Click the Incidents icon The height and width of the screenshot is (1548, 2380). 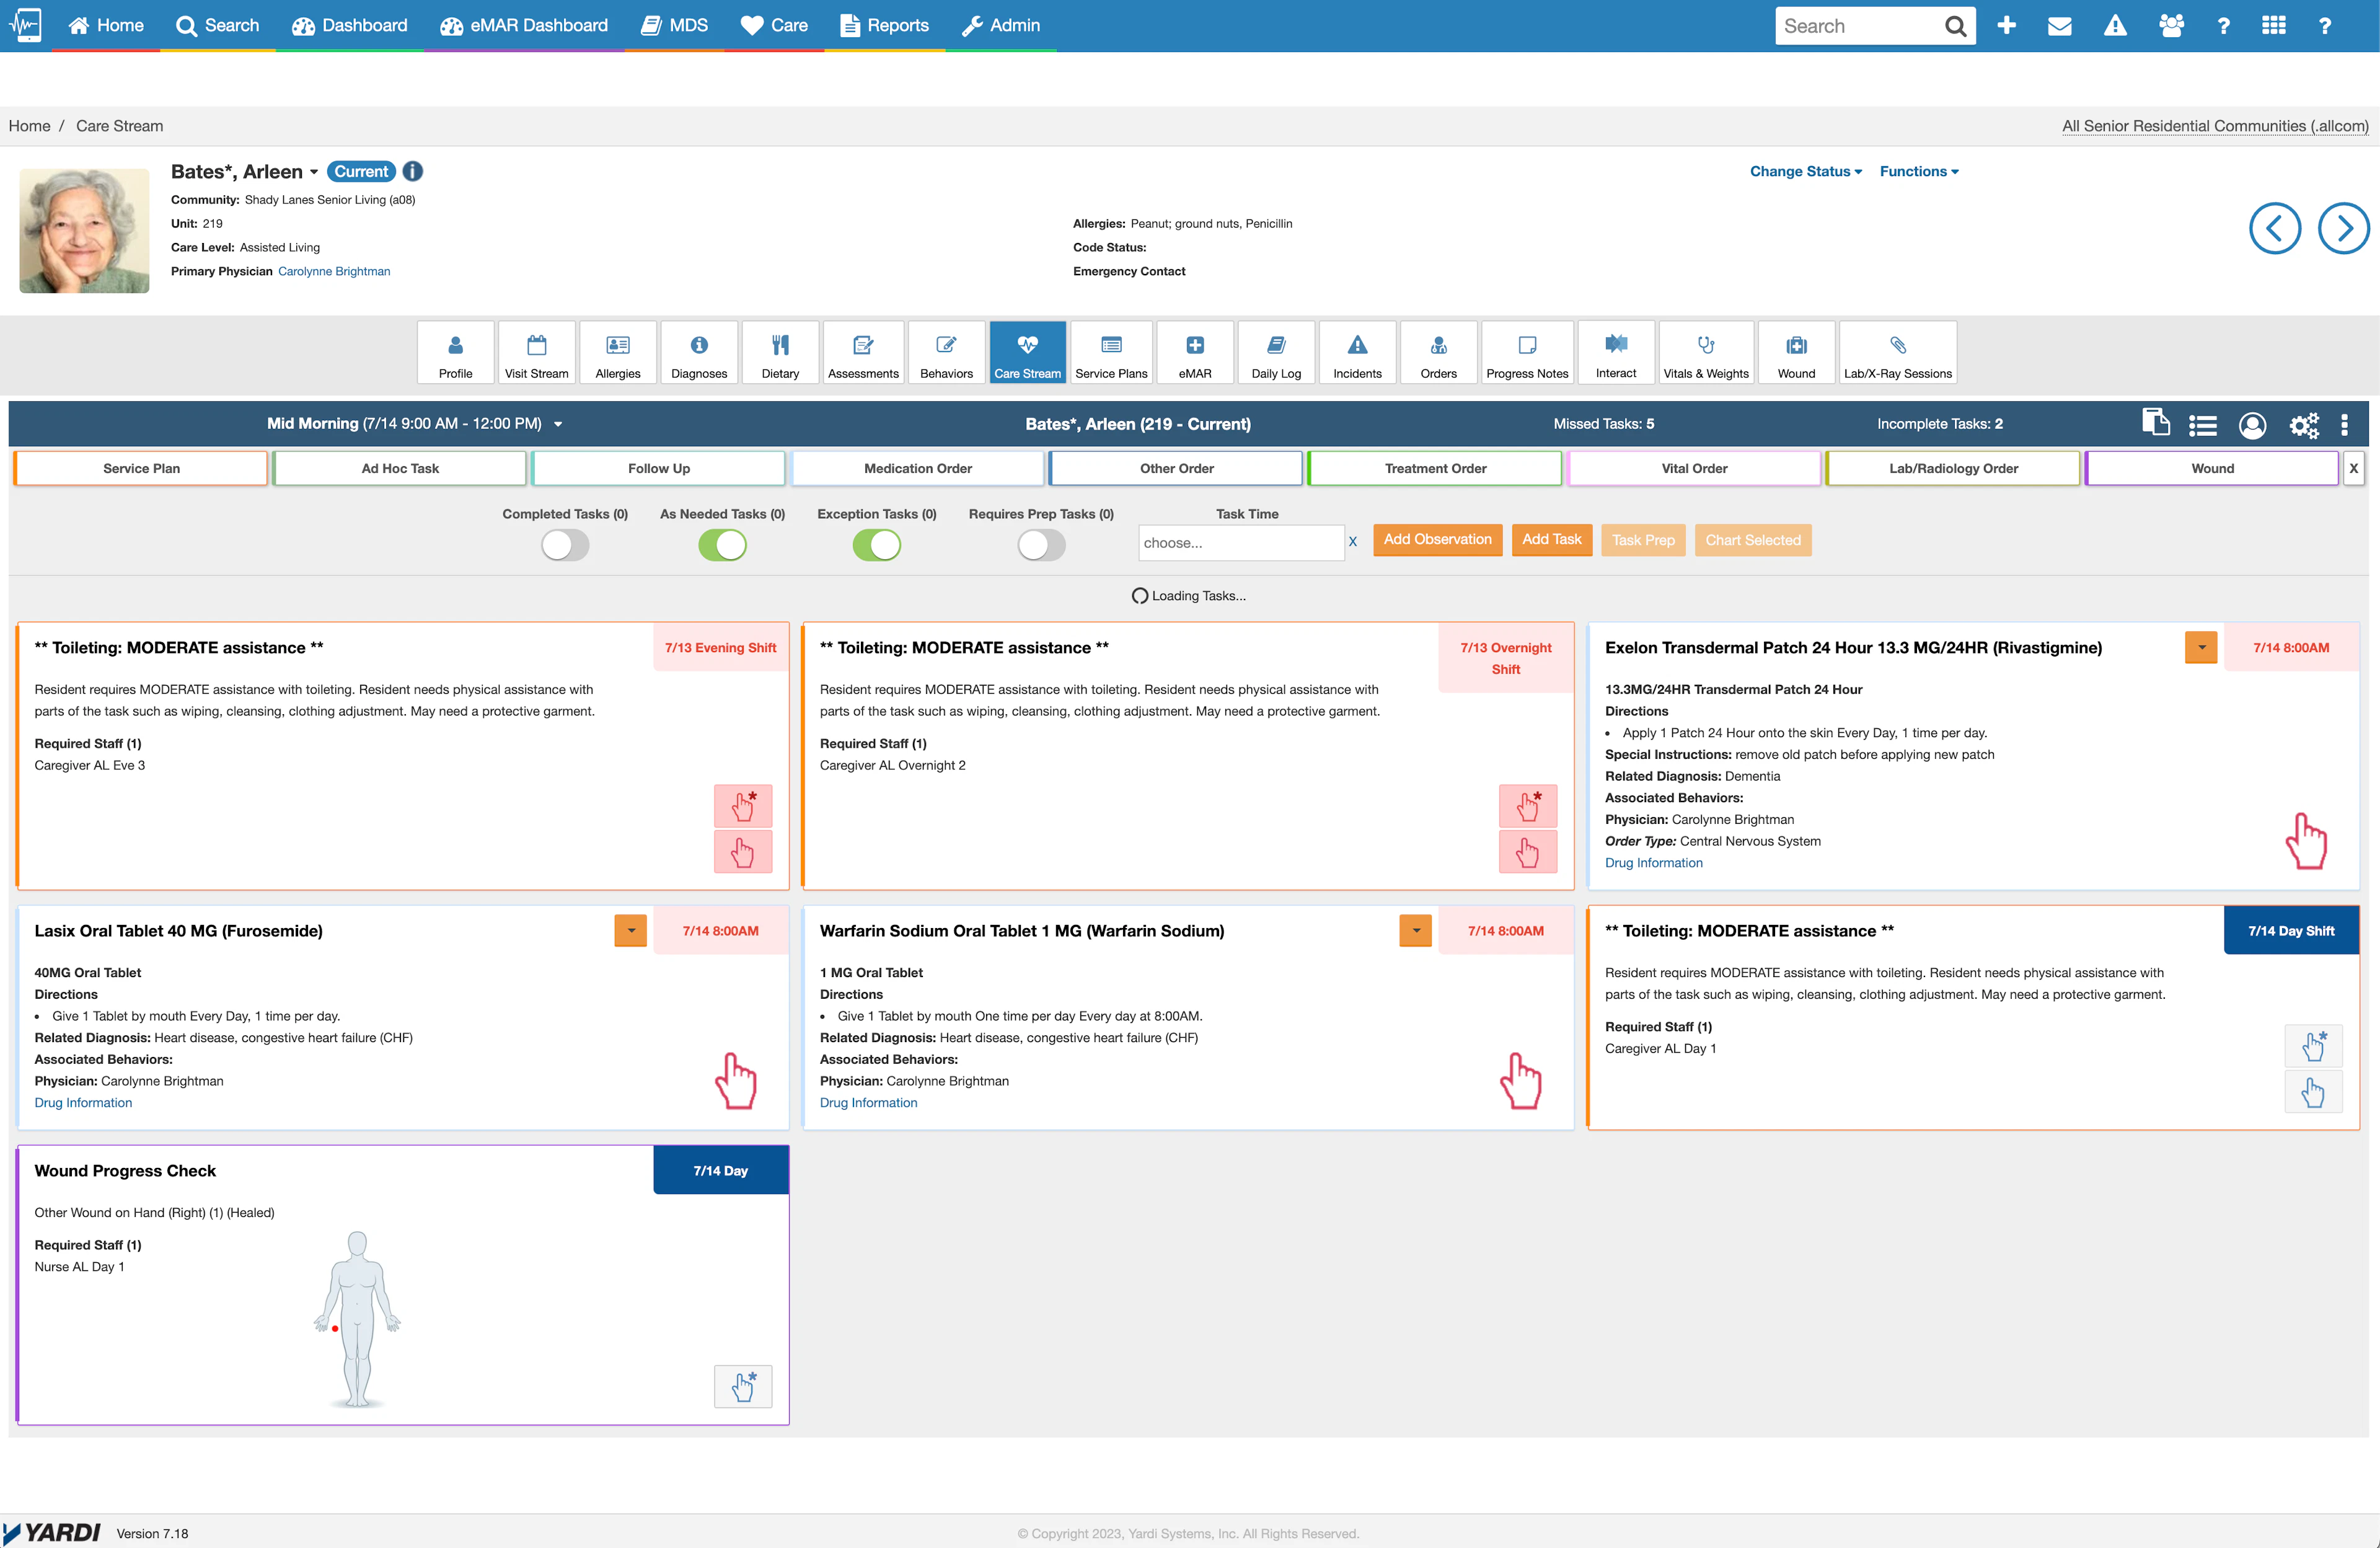[x=1357, y=352]
